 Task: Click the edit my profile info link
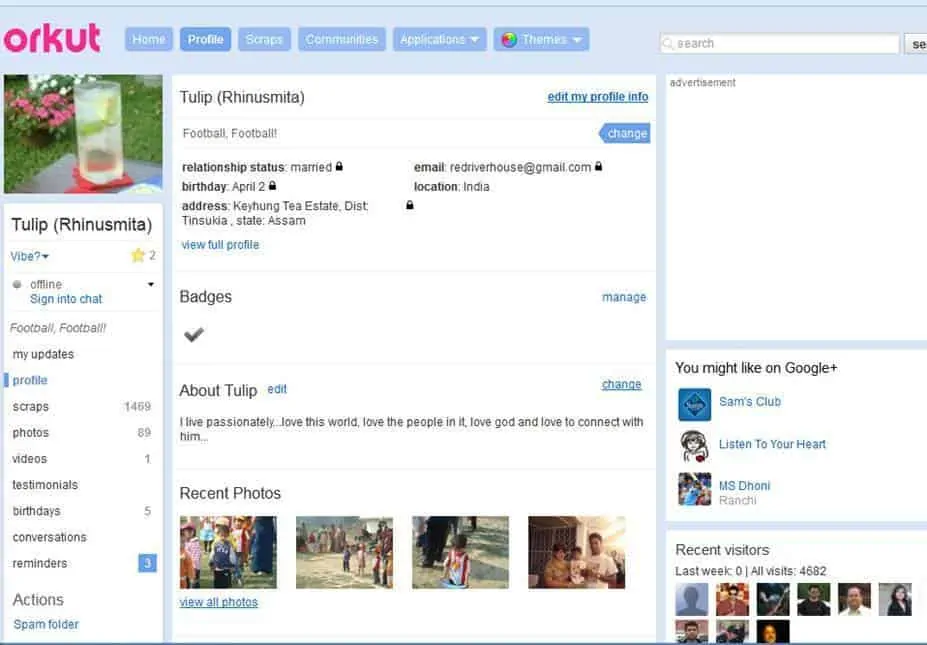point(597,97)
